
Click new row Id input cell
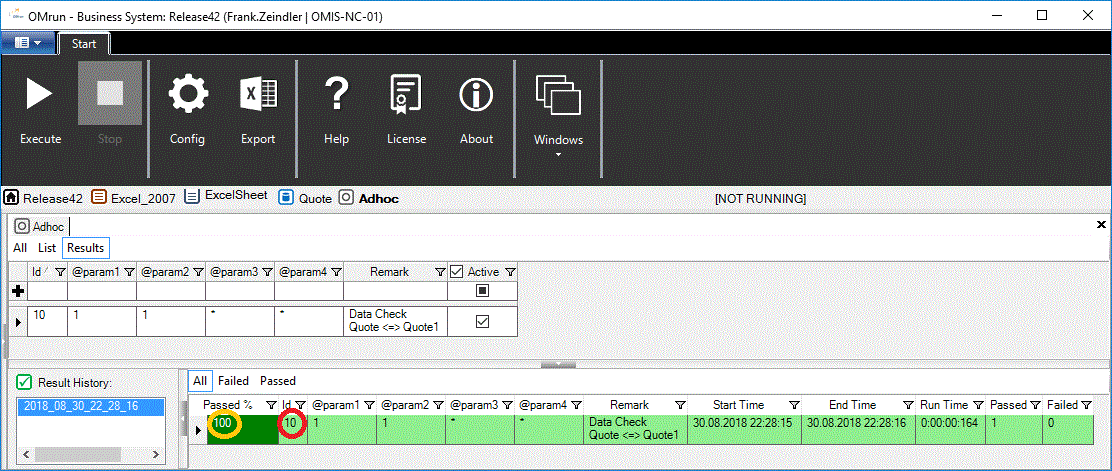point(48,291)
